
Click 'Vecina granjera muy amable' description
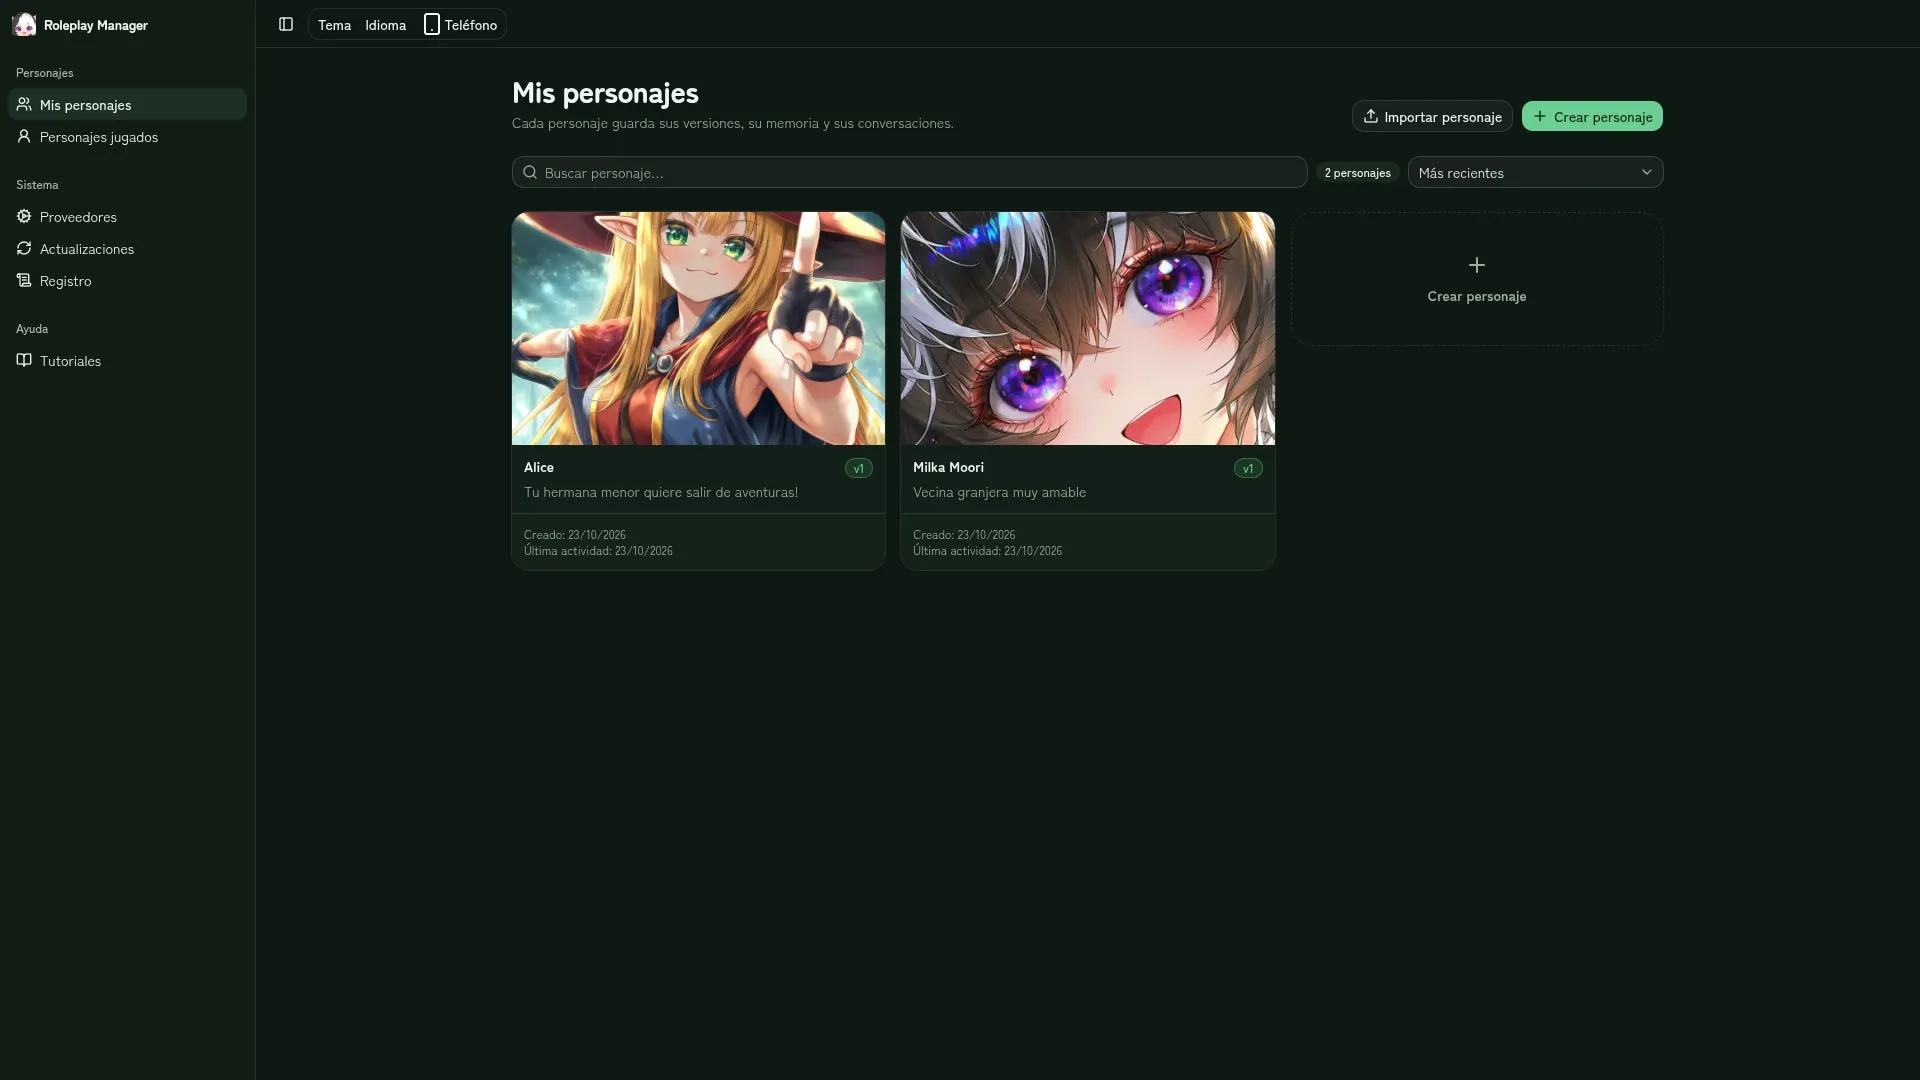pyautogui.click(x=999, y=492)
